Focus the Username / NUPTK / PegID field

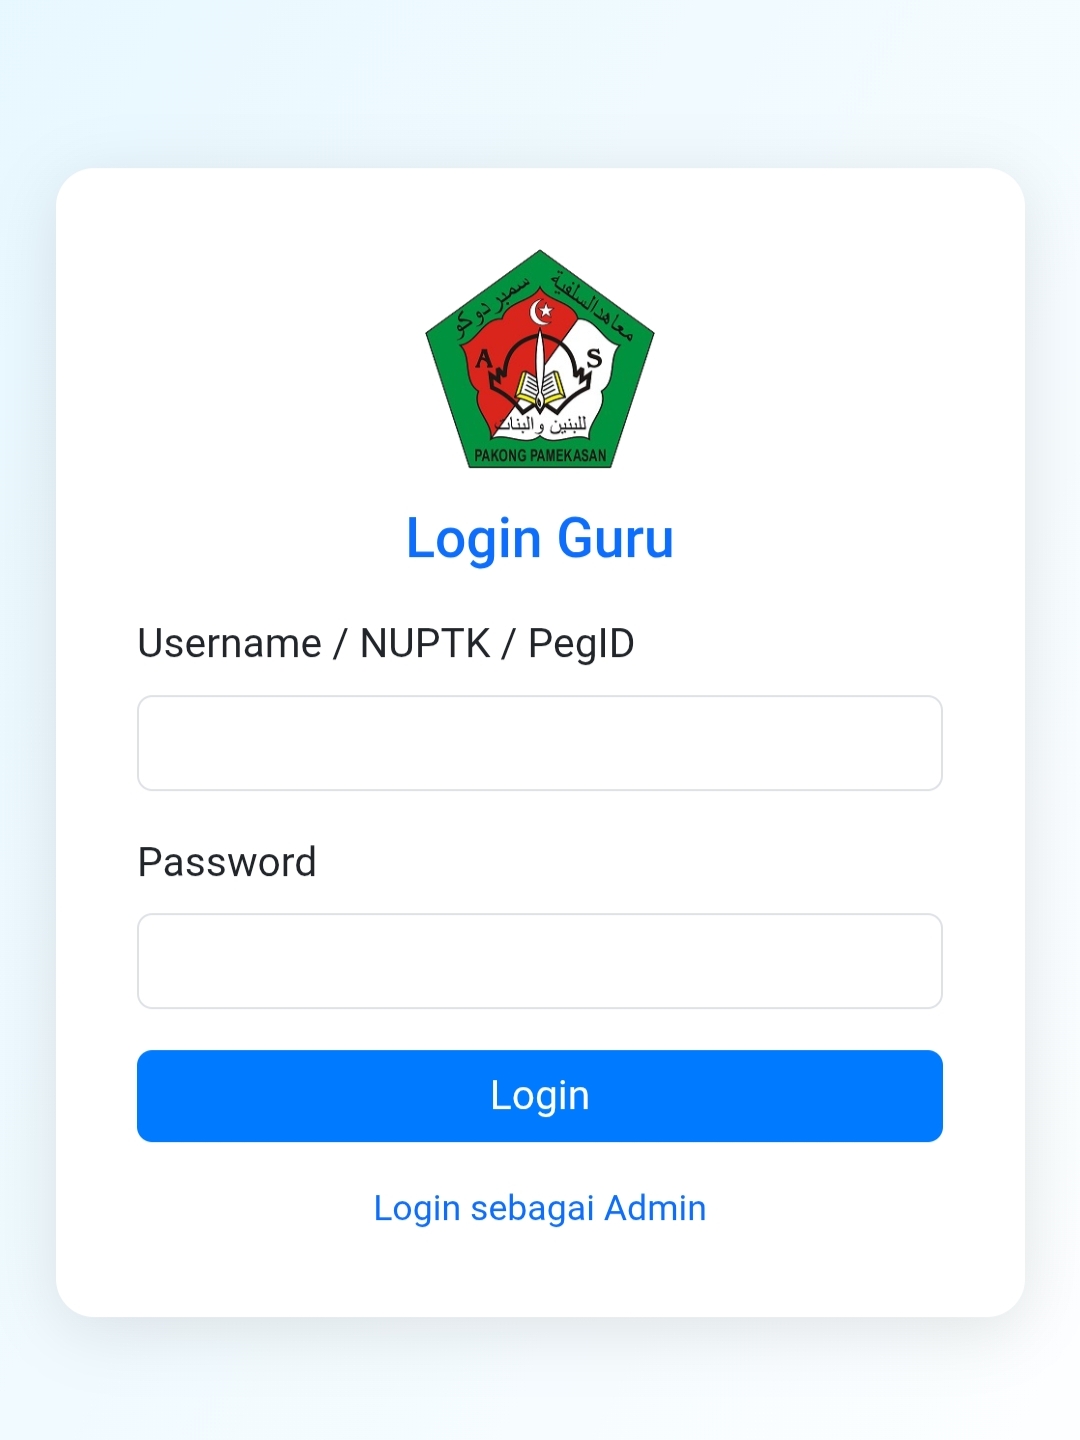tap(540, 743)
